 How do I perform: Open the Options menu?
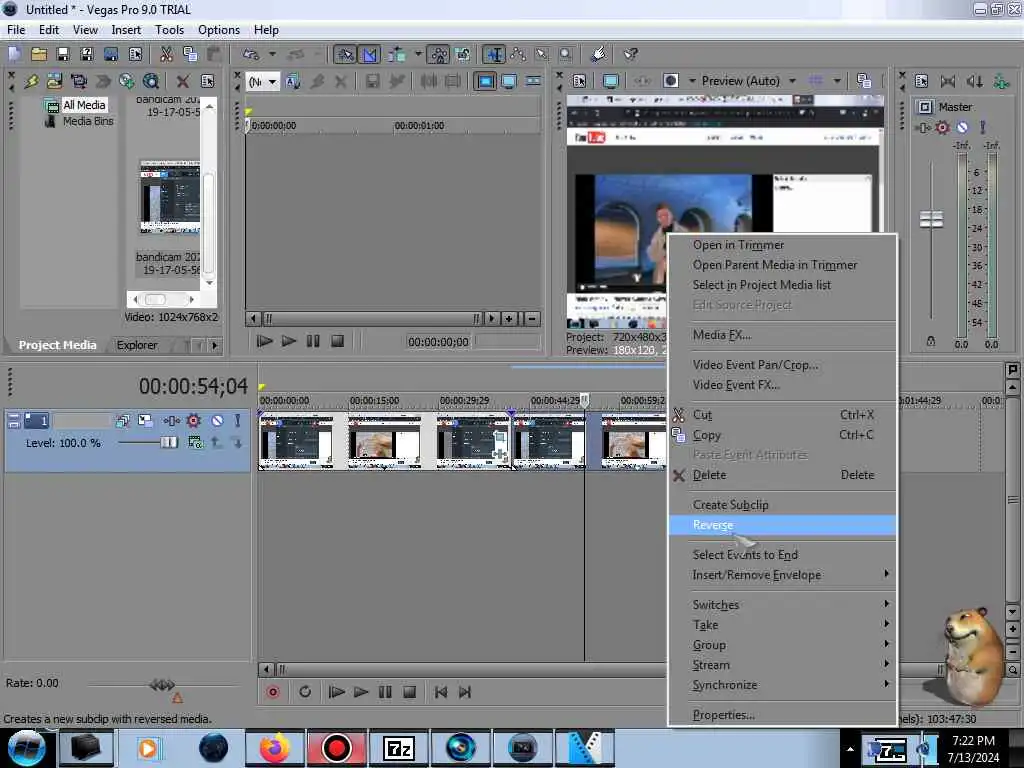click(x=219, y=30)
